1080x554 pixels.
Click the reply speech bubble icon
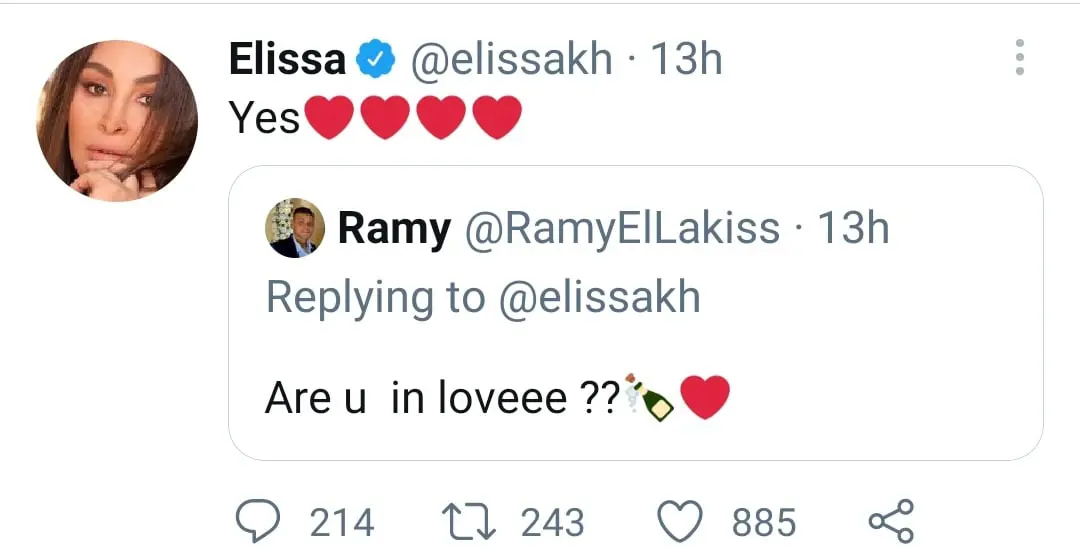pos(258,522)
